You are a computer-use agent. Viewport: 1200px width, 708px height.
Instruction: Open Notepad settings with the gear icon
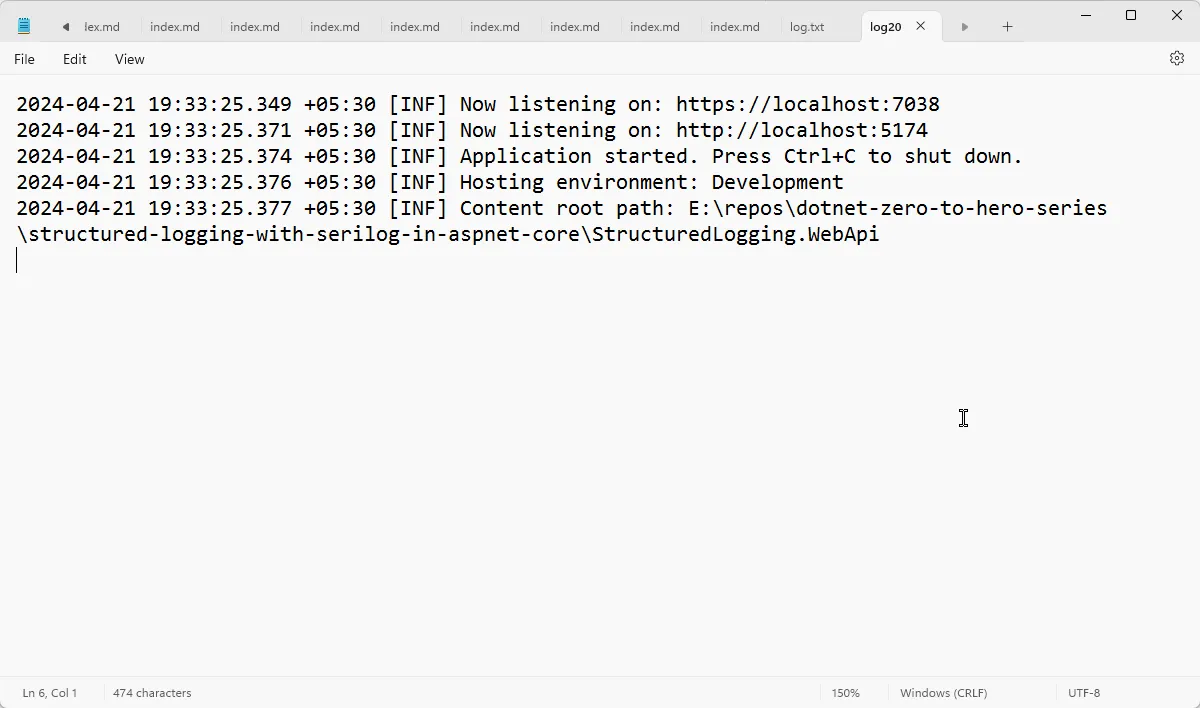[x=1176, y=58]
